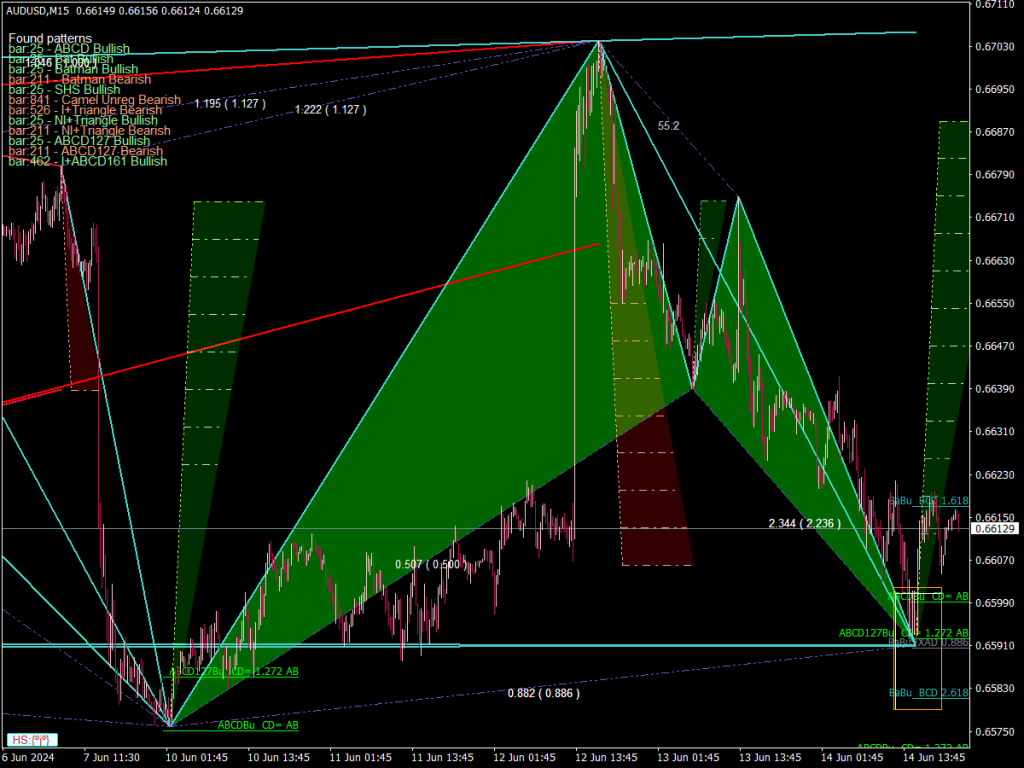Select the current price 0.66129 marker
The image size is (1024, 768).
pyautogui.click(x=996, y=528)
